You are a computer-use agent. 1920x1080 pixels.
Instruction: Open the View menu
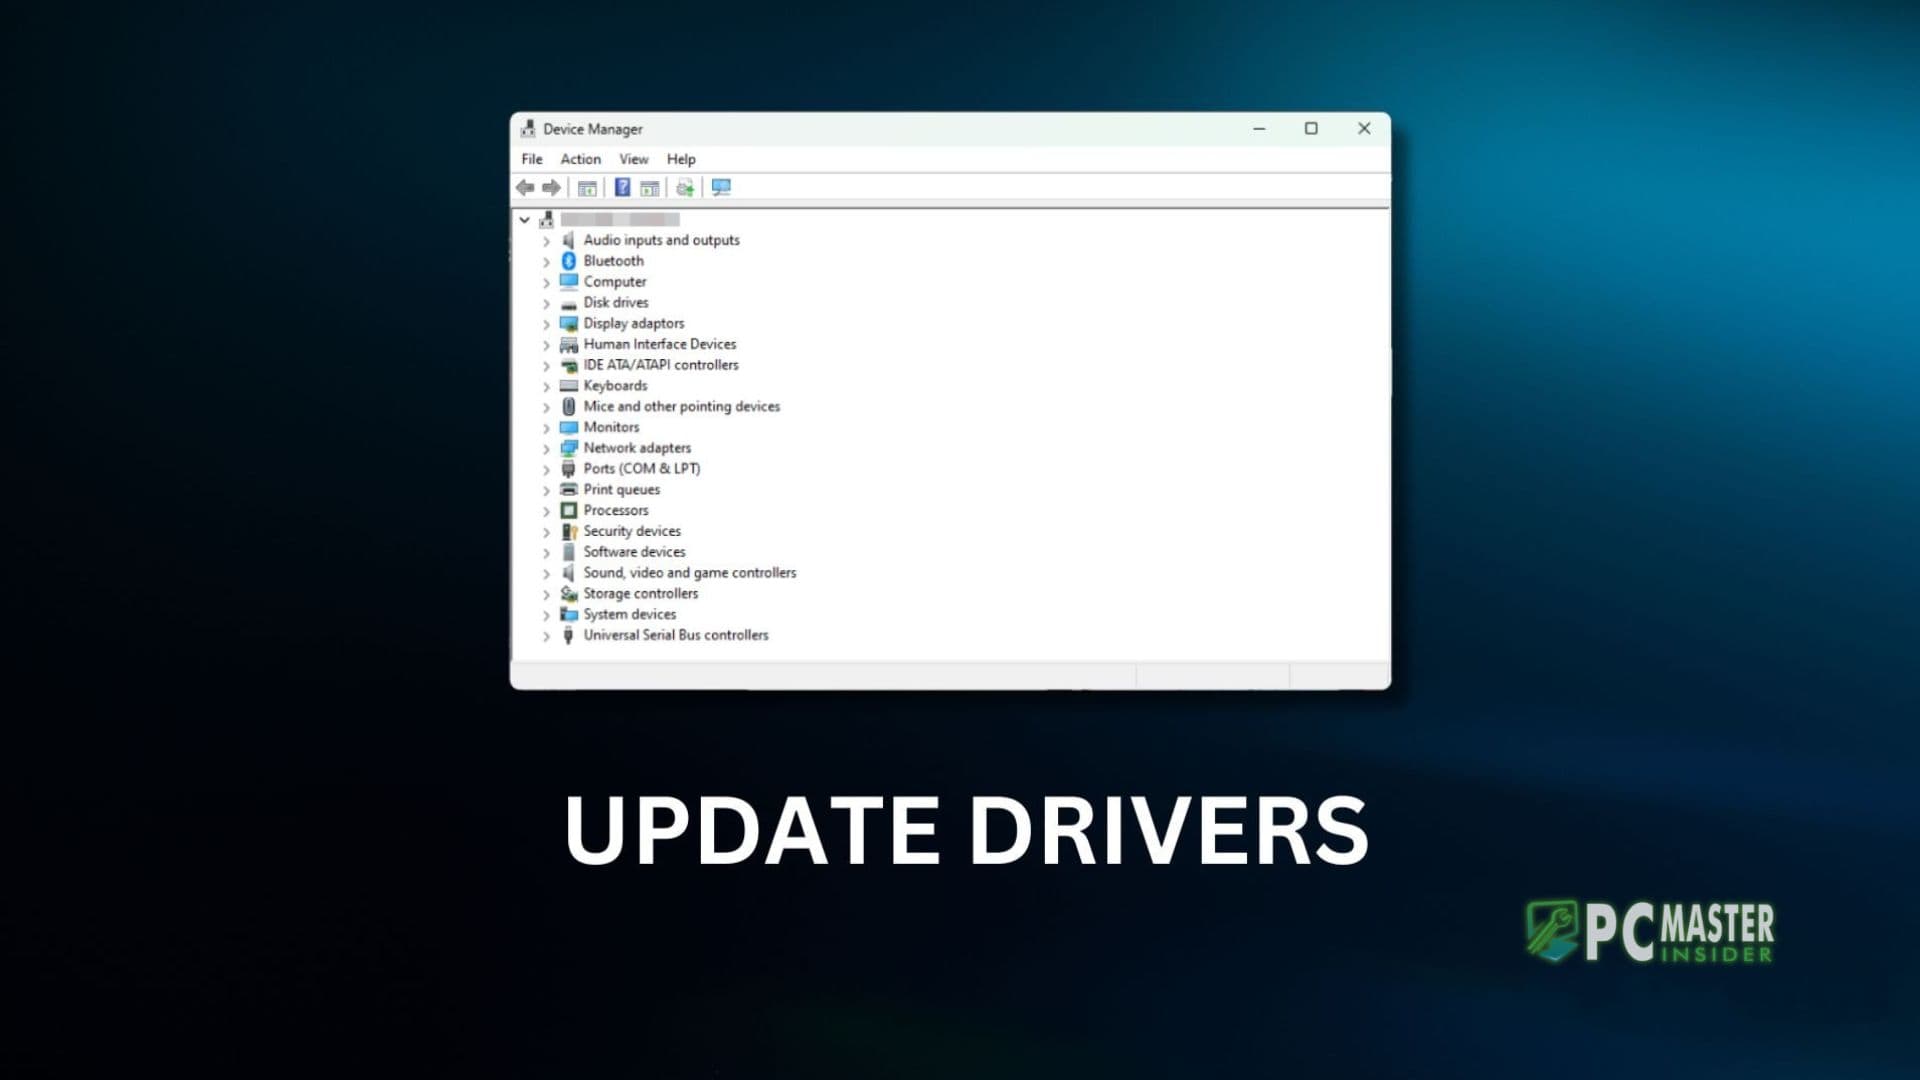pyautogui.click(x=633, y=159)
